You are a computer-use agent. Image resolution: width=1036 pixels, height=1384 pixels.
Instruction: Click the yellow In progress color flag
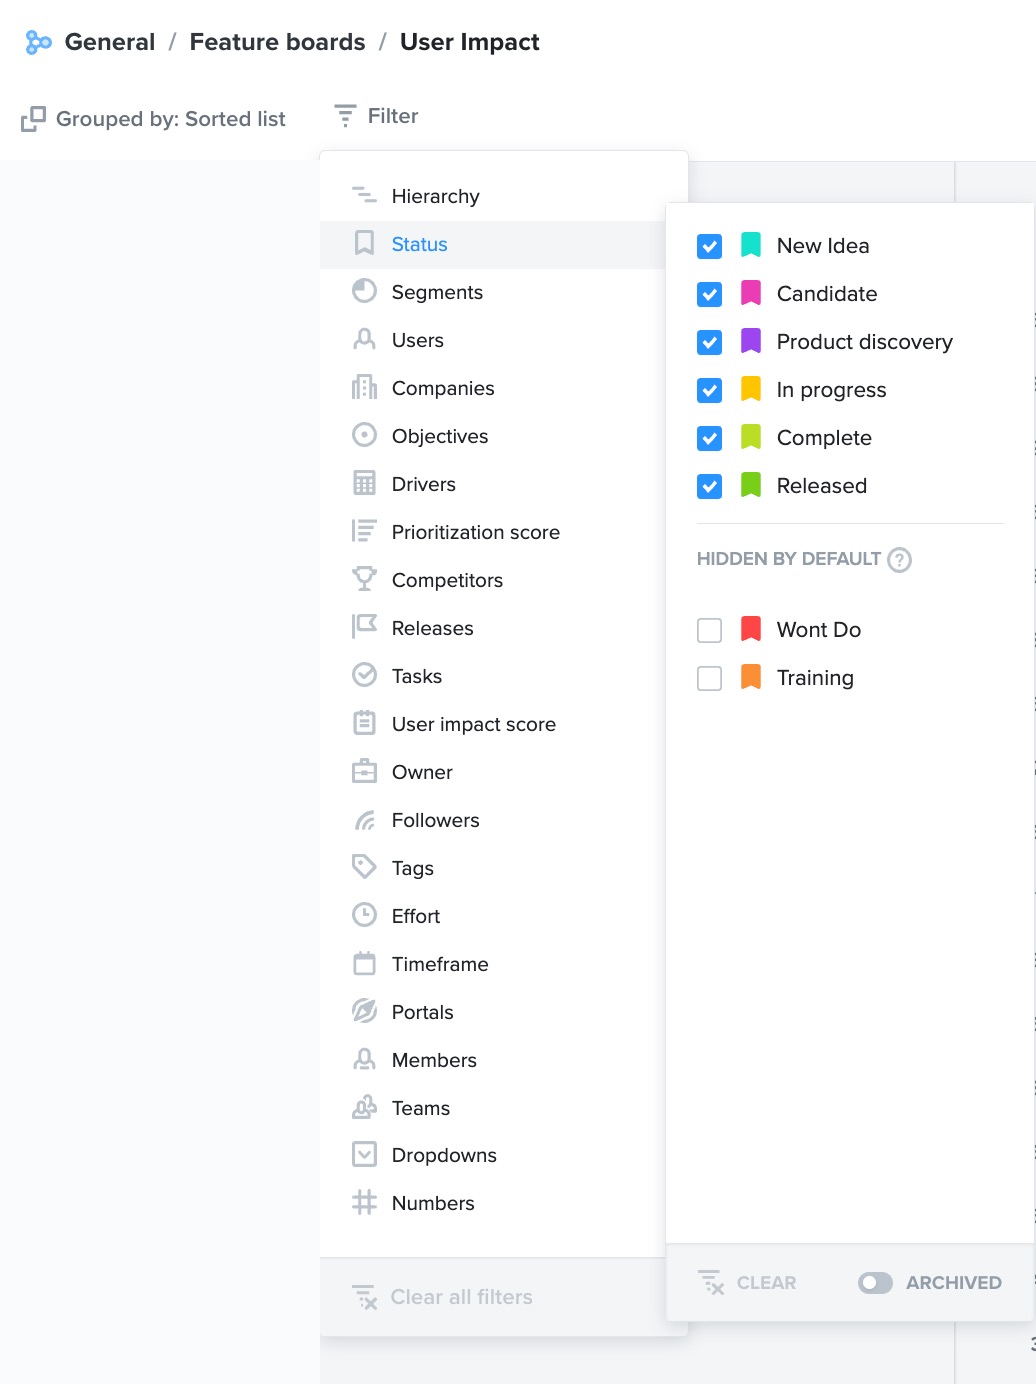[751, 389]
